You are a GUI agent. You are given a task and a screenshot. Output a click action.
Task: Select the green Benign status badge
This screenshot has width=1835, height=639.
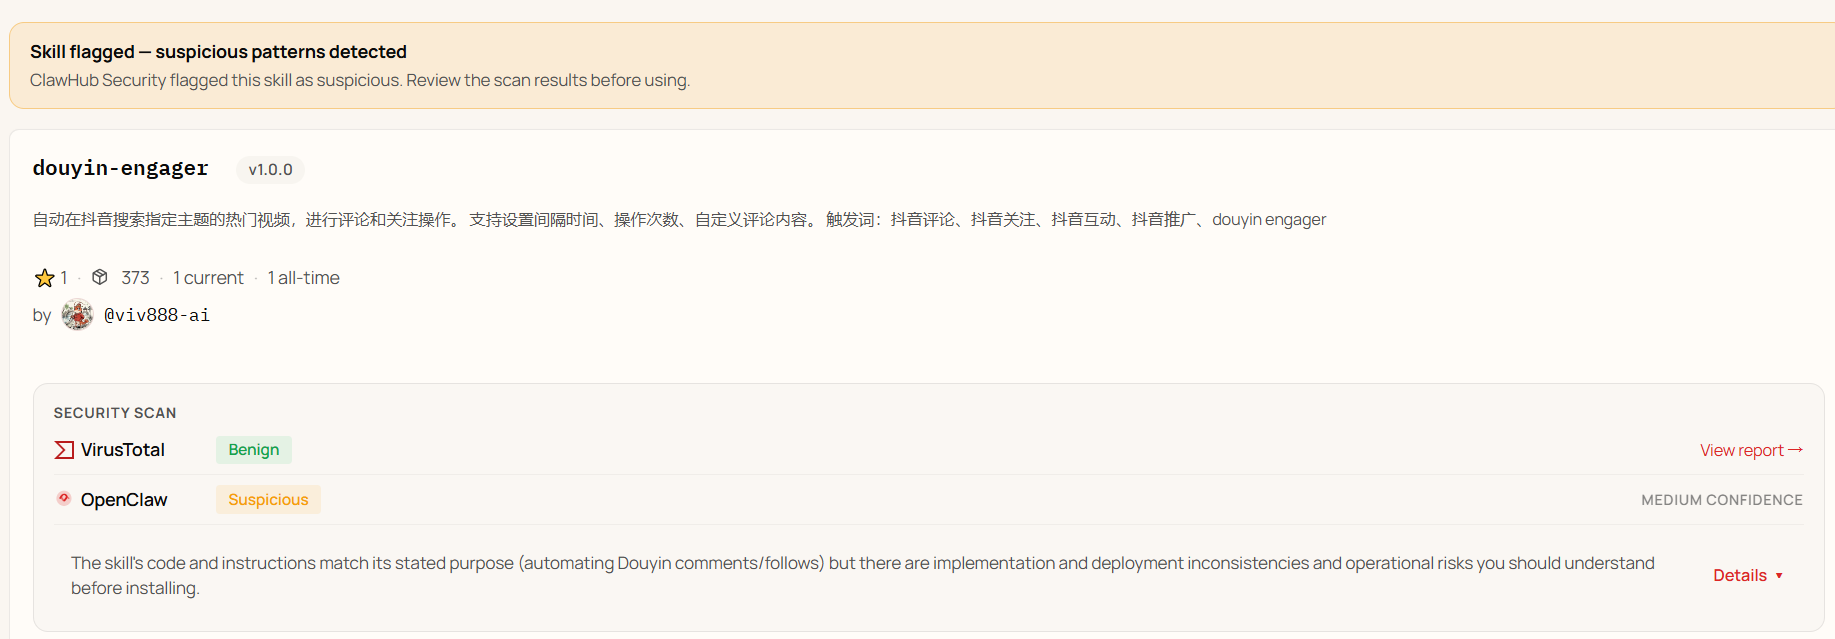pos(254,450)
